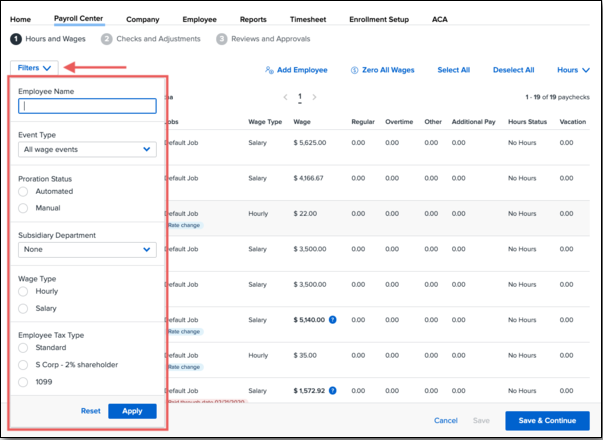Click info icon beside $1,572.92 wage

coord(332,390)
